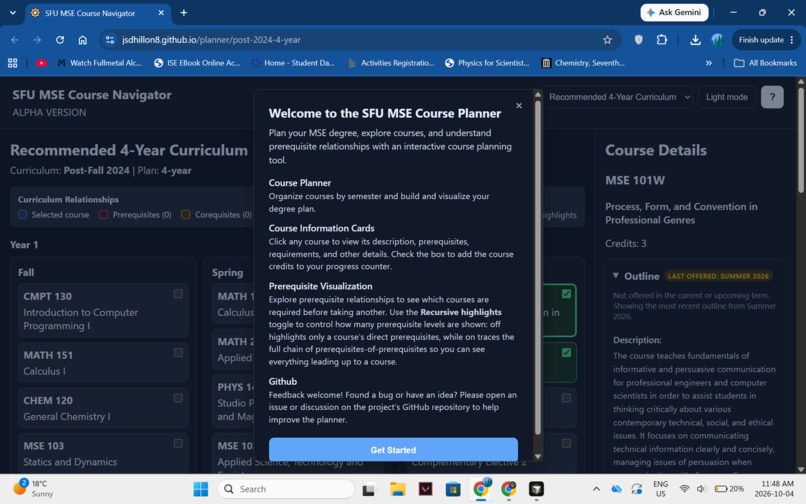Click the Get Started button
The image size is (806, 504).
coord(393,449)
